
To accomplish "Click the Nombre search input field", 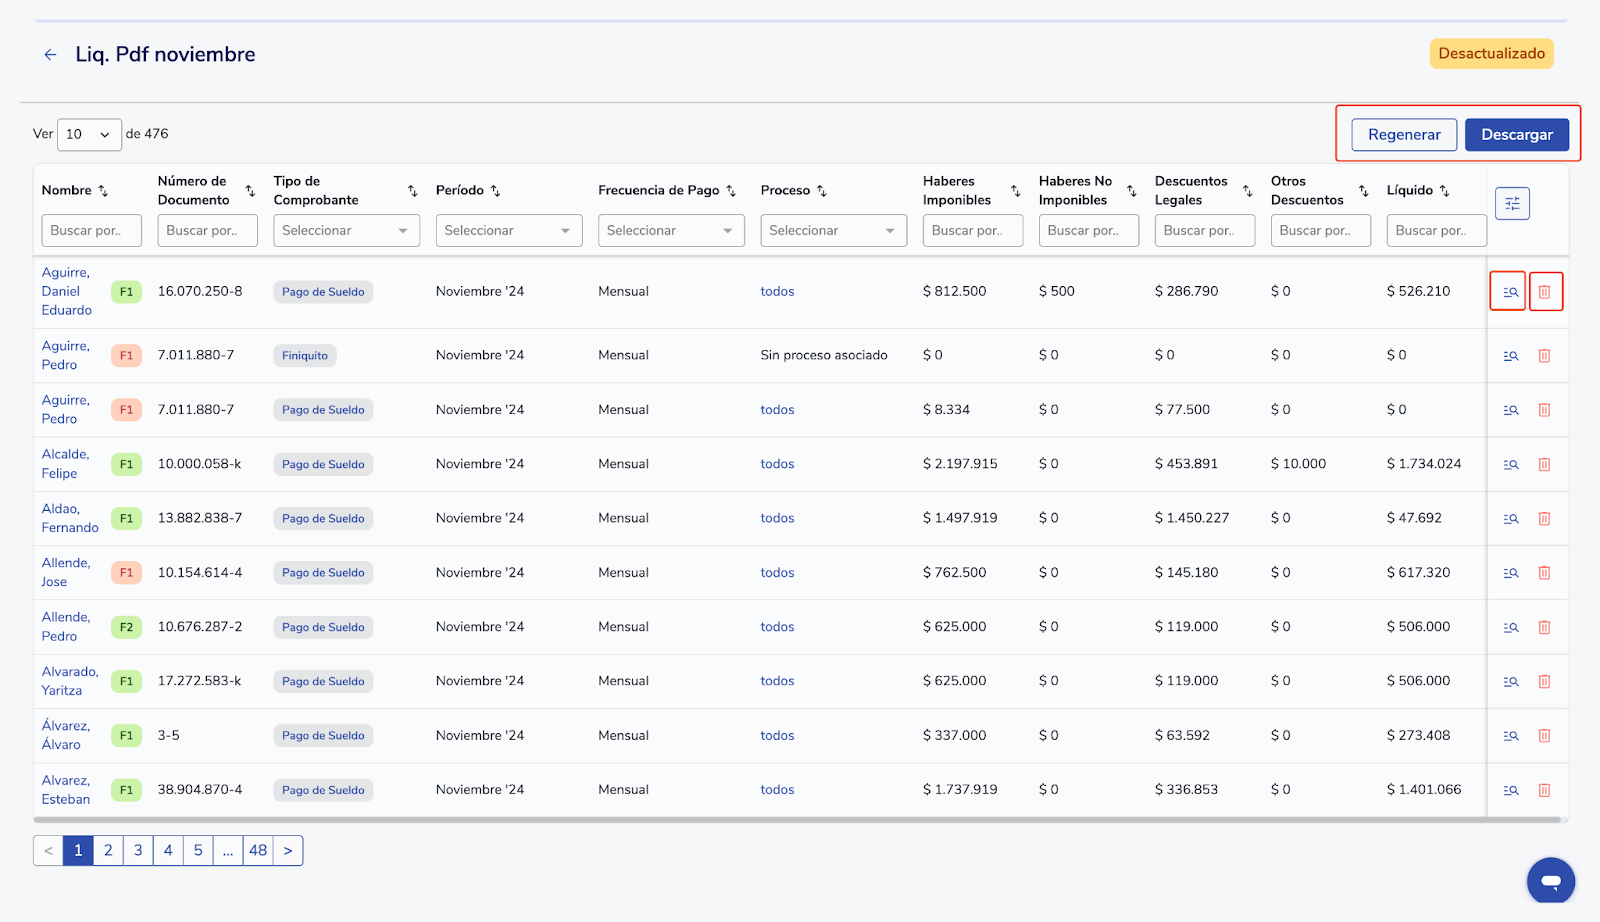I will point(91,231).
